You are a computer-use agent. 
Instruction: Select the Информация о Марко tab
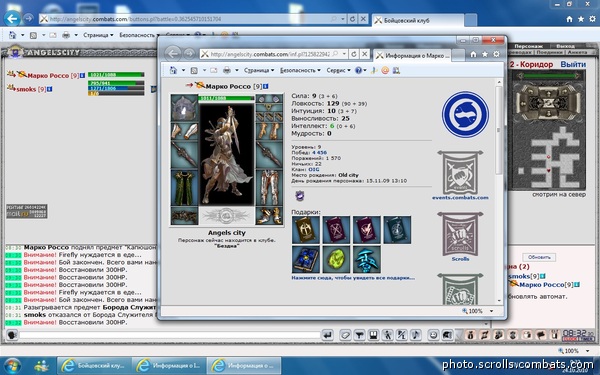click(x=413, y=55)
